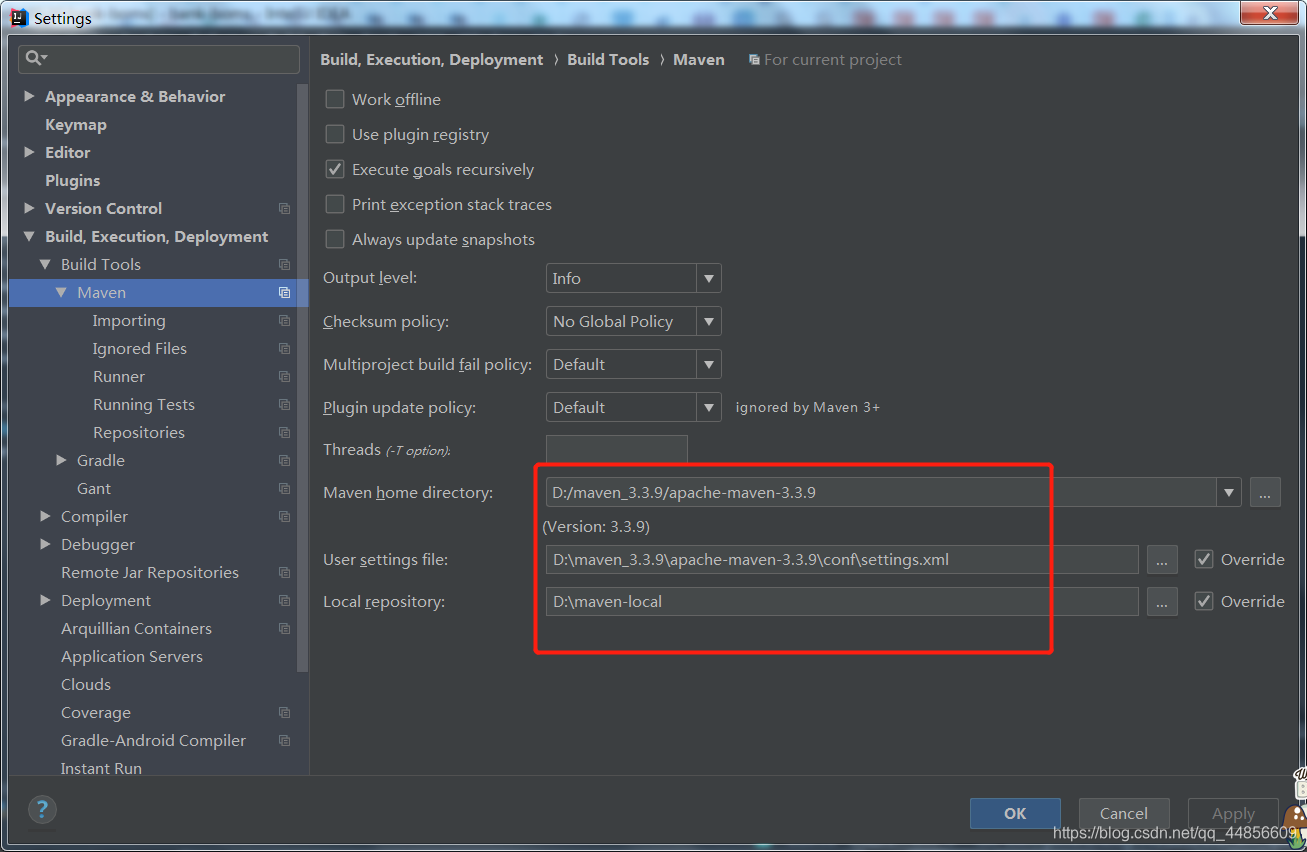1307x852 pixels.
Task: Select Keymap in settings tree
Action: [x=76, y=125]
